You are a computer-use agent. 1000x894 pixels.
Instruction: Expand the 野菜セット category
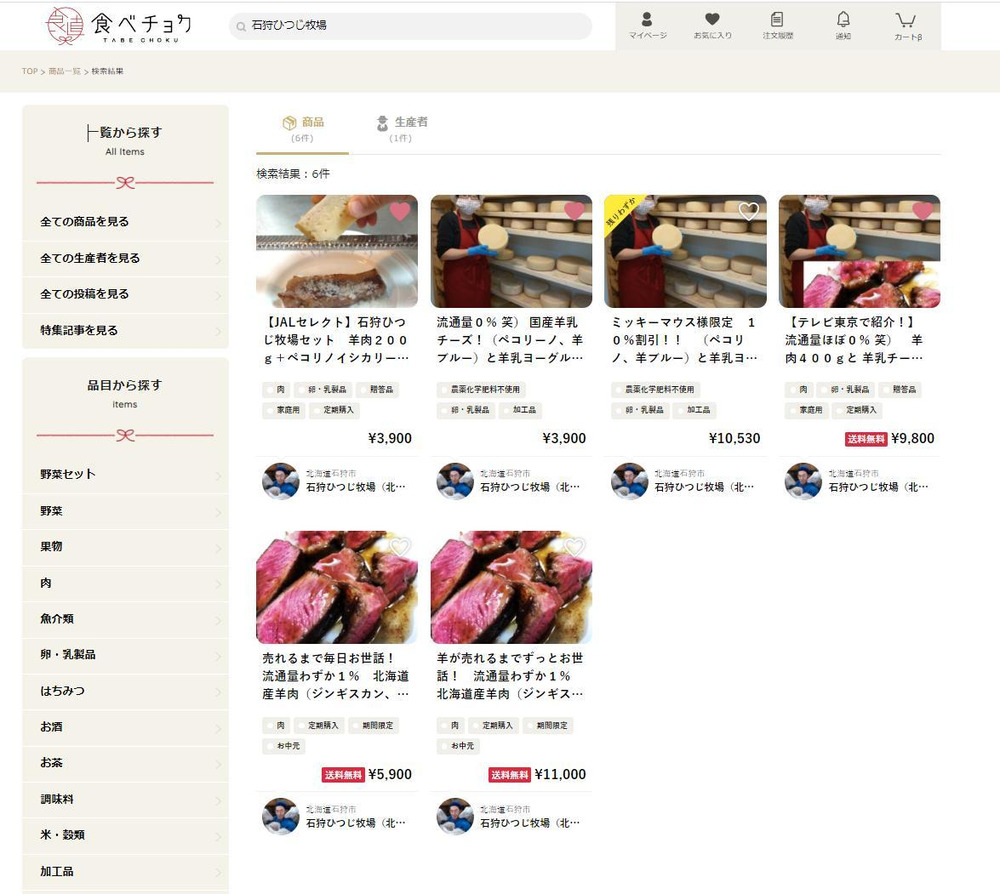(x=125, y=474)
